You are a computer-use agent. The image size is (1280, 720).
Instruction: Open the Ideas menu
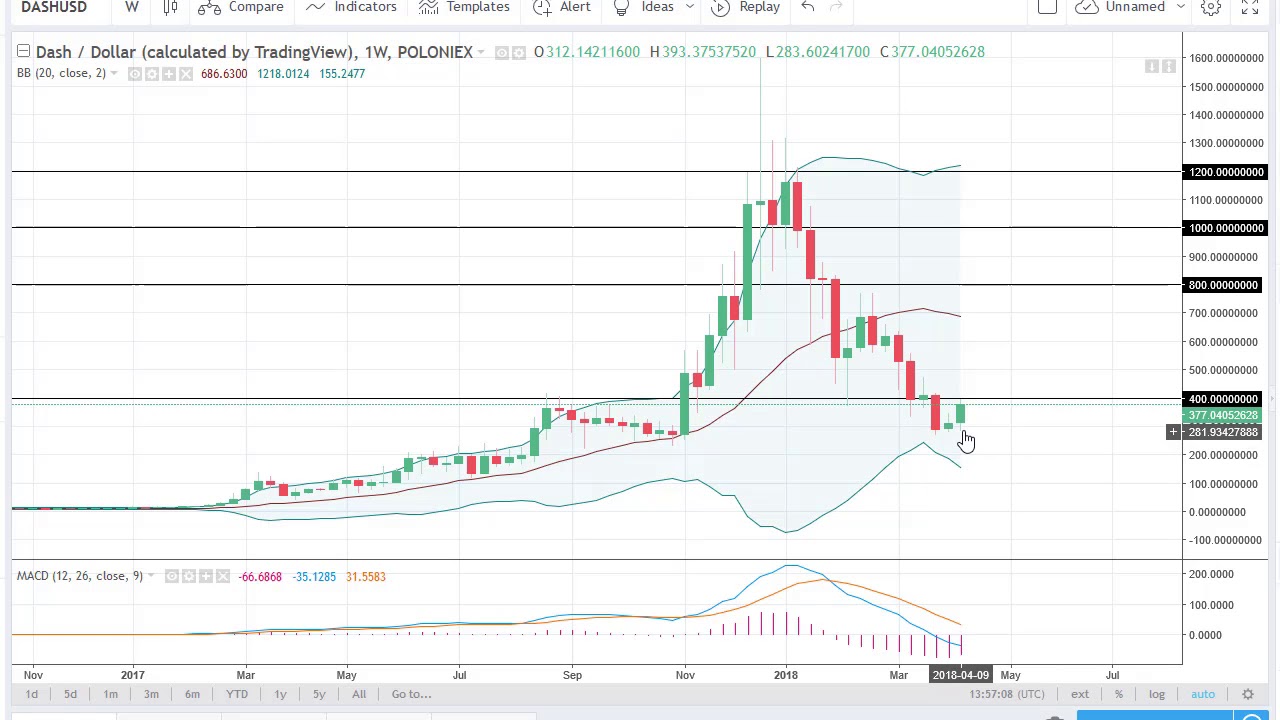pos(644,7)
